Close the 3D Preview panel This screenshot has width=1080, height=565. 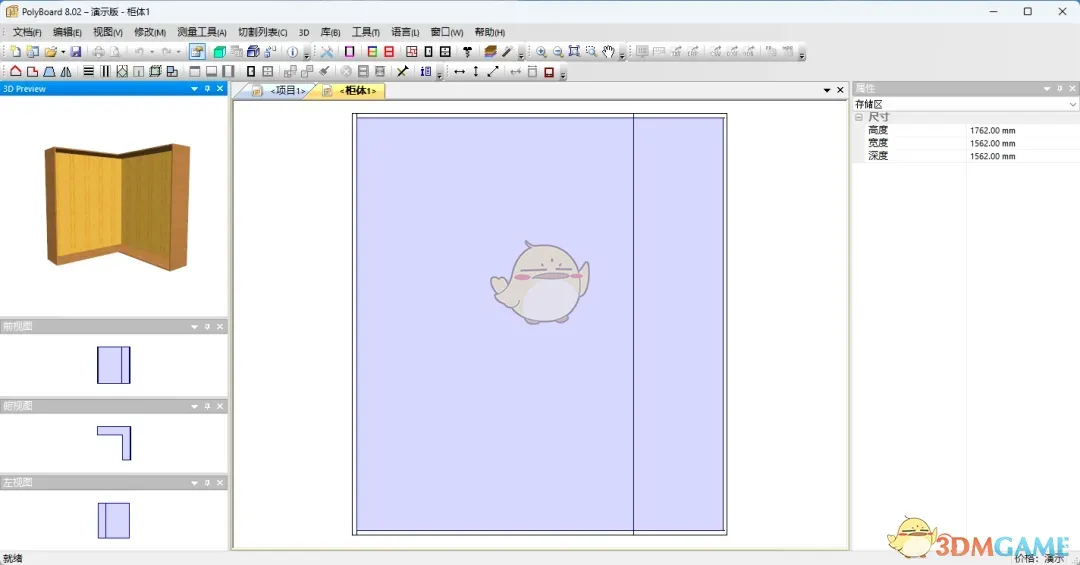(x=220, y=89)
